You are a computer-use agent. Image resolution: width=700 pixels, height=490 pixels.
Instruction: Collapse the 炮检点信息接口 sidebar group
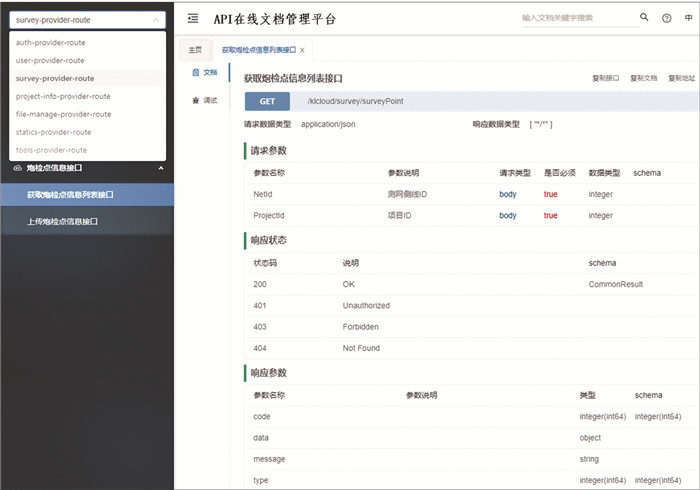pyautogui.click(x=161, y=168)
